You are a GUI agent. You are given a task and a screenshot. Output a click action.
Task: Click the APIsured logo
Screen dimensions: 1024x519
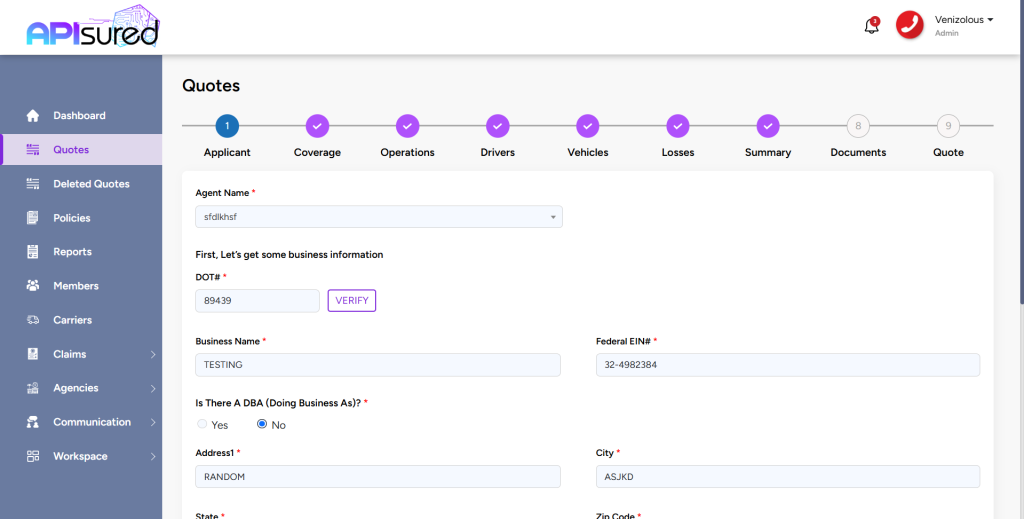pos(93,27)
